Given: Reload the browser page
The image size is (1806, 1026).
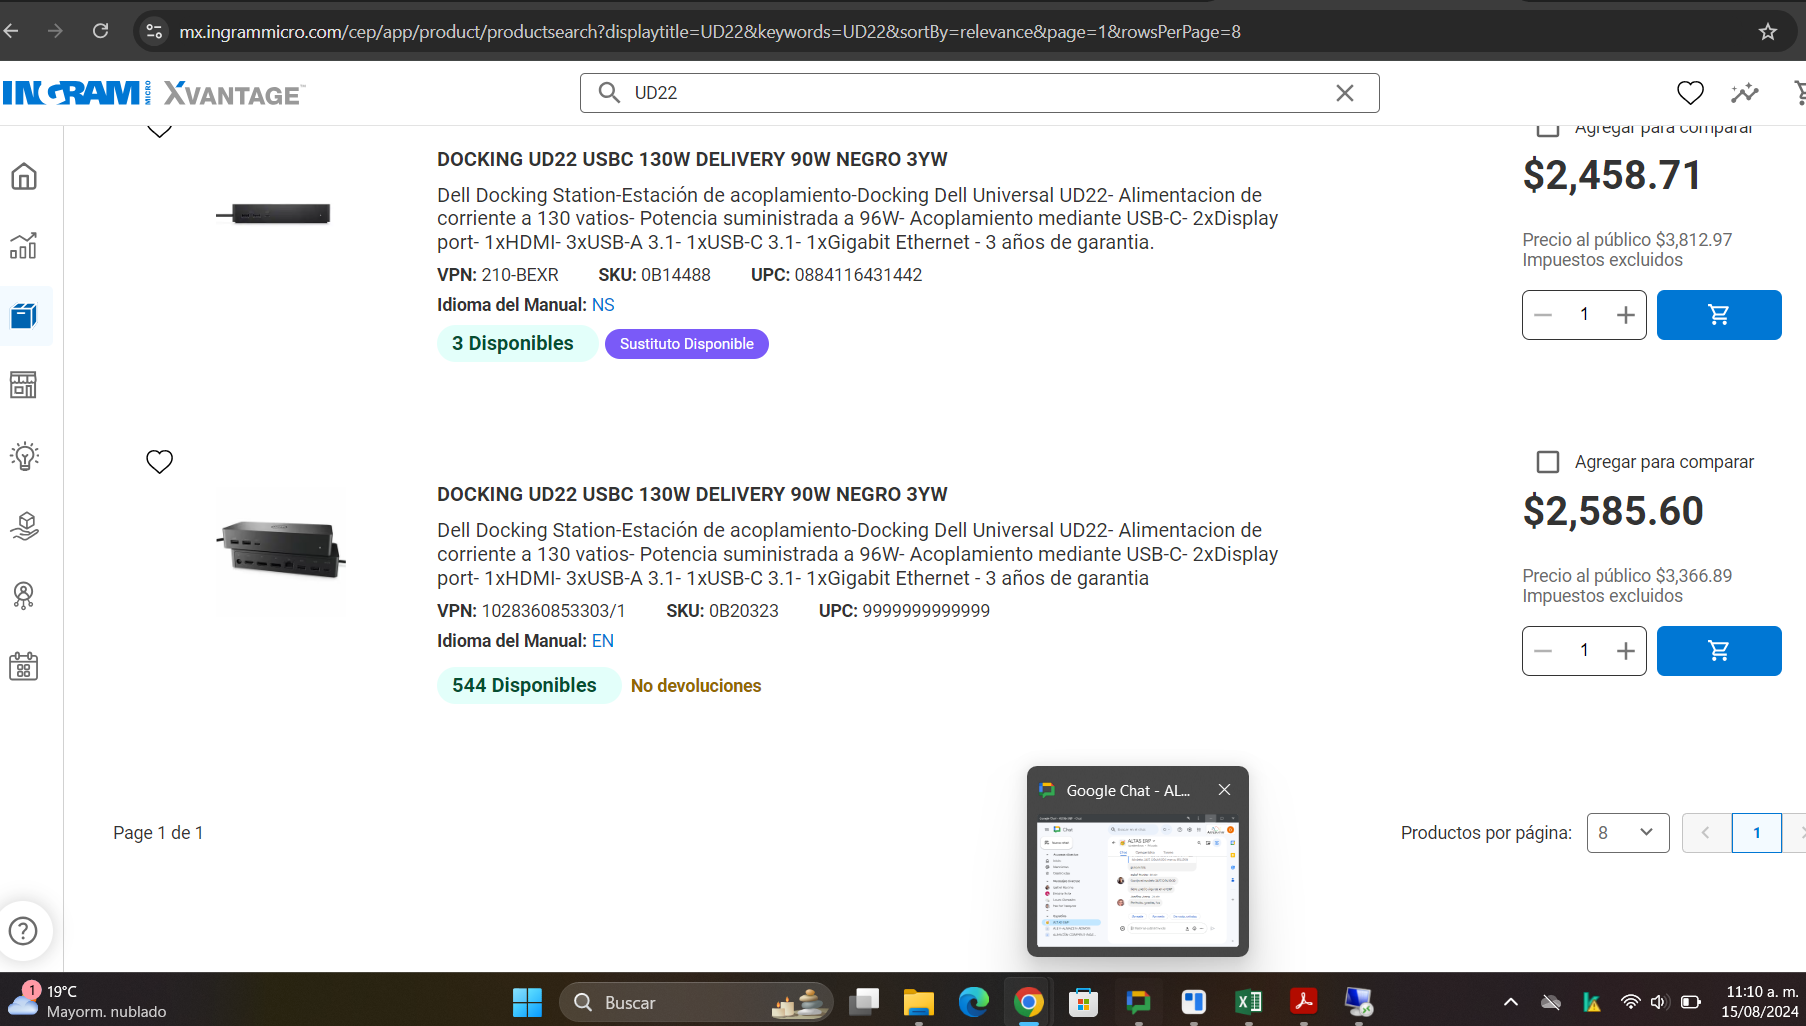Looking at the screenshot, I should click(101, 31).
